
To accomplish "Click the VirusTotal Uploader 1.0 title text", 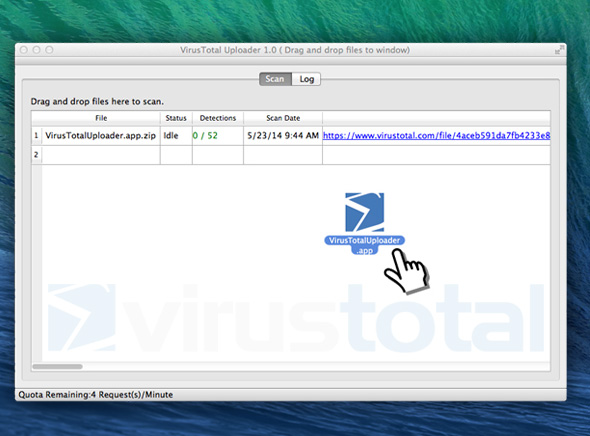I will pos(295,50).
